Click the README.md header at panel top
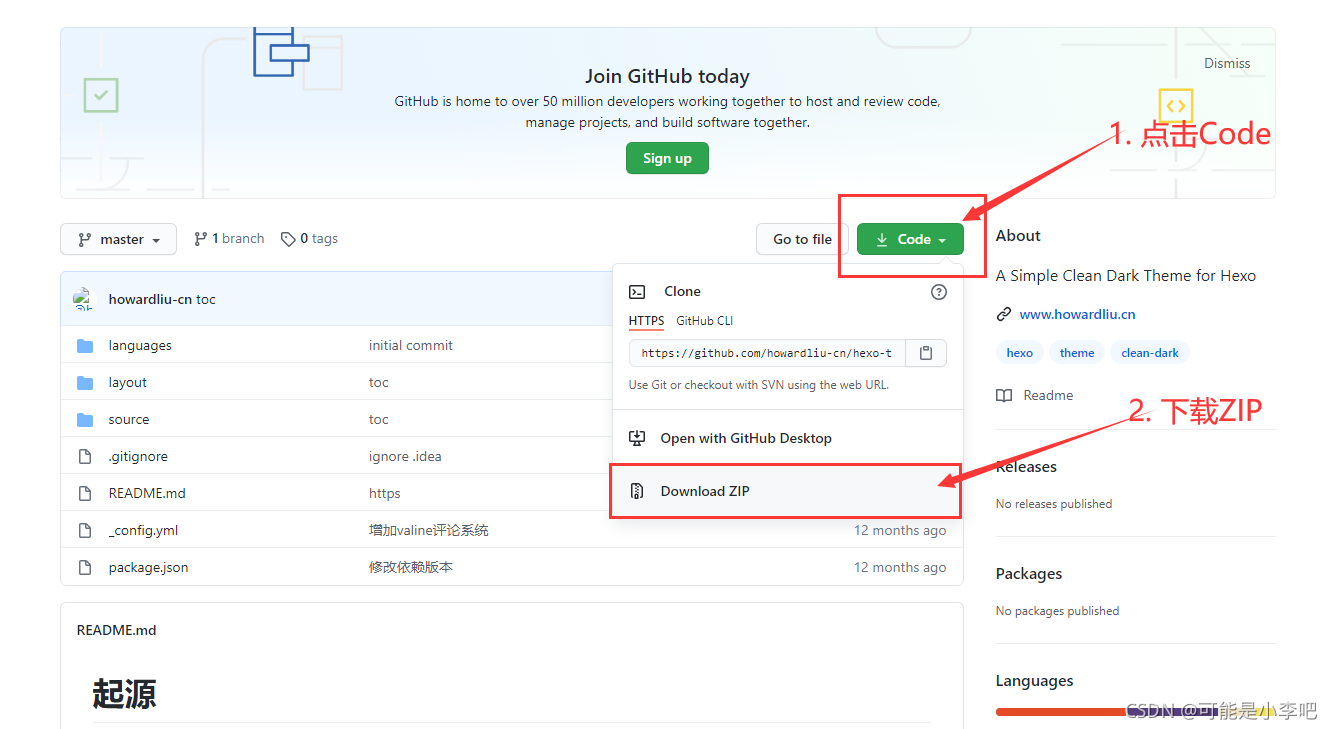Viewport: 1333px width, 729px height. [116, 630]
